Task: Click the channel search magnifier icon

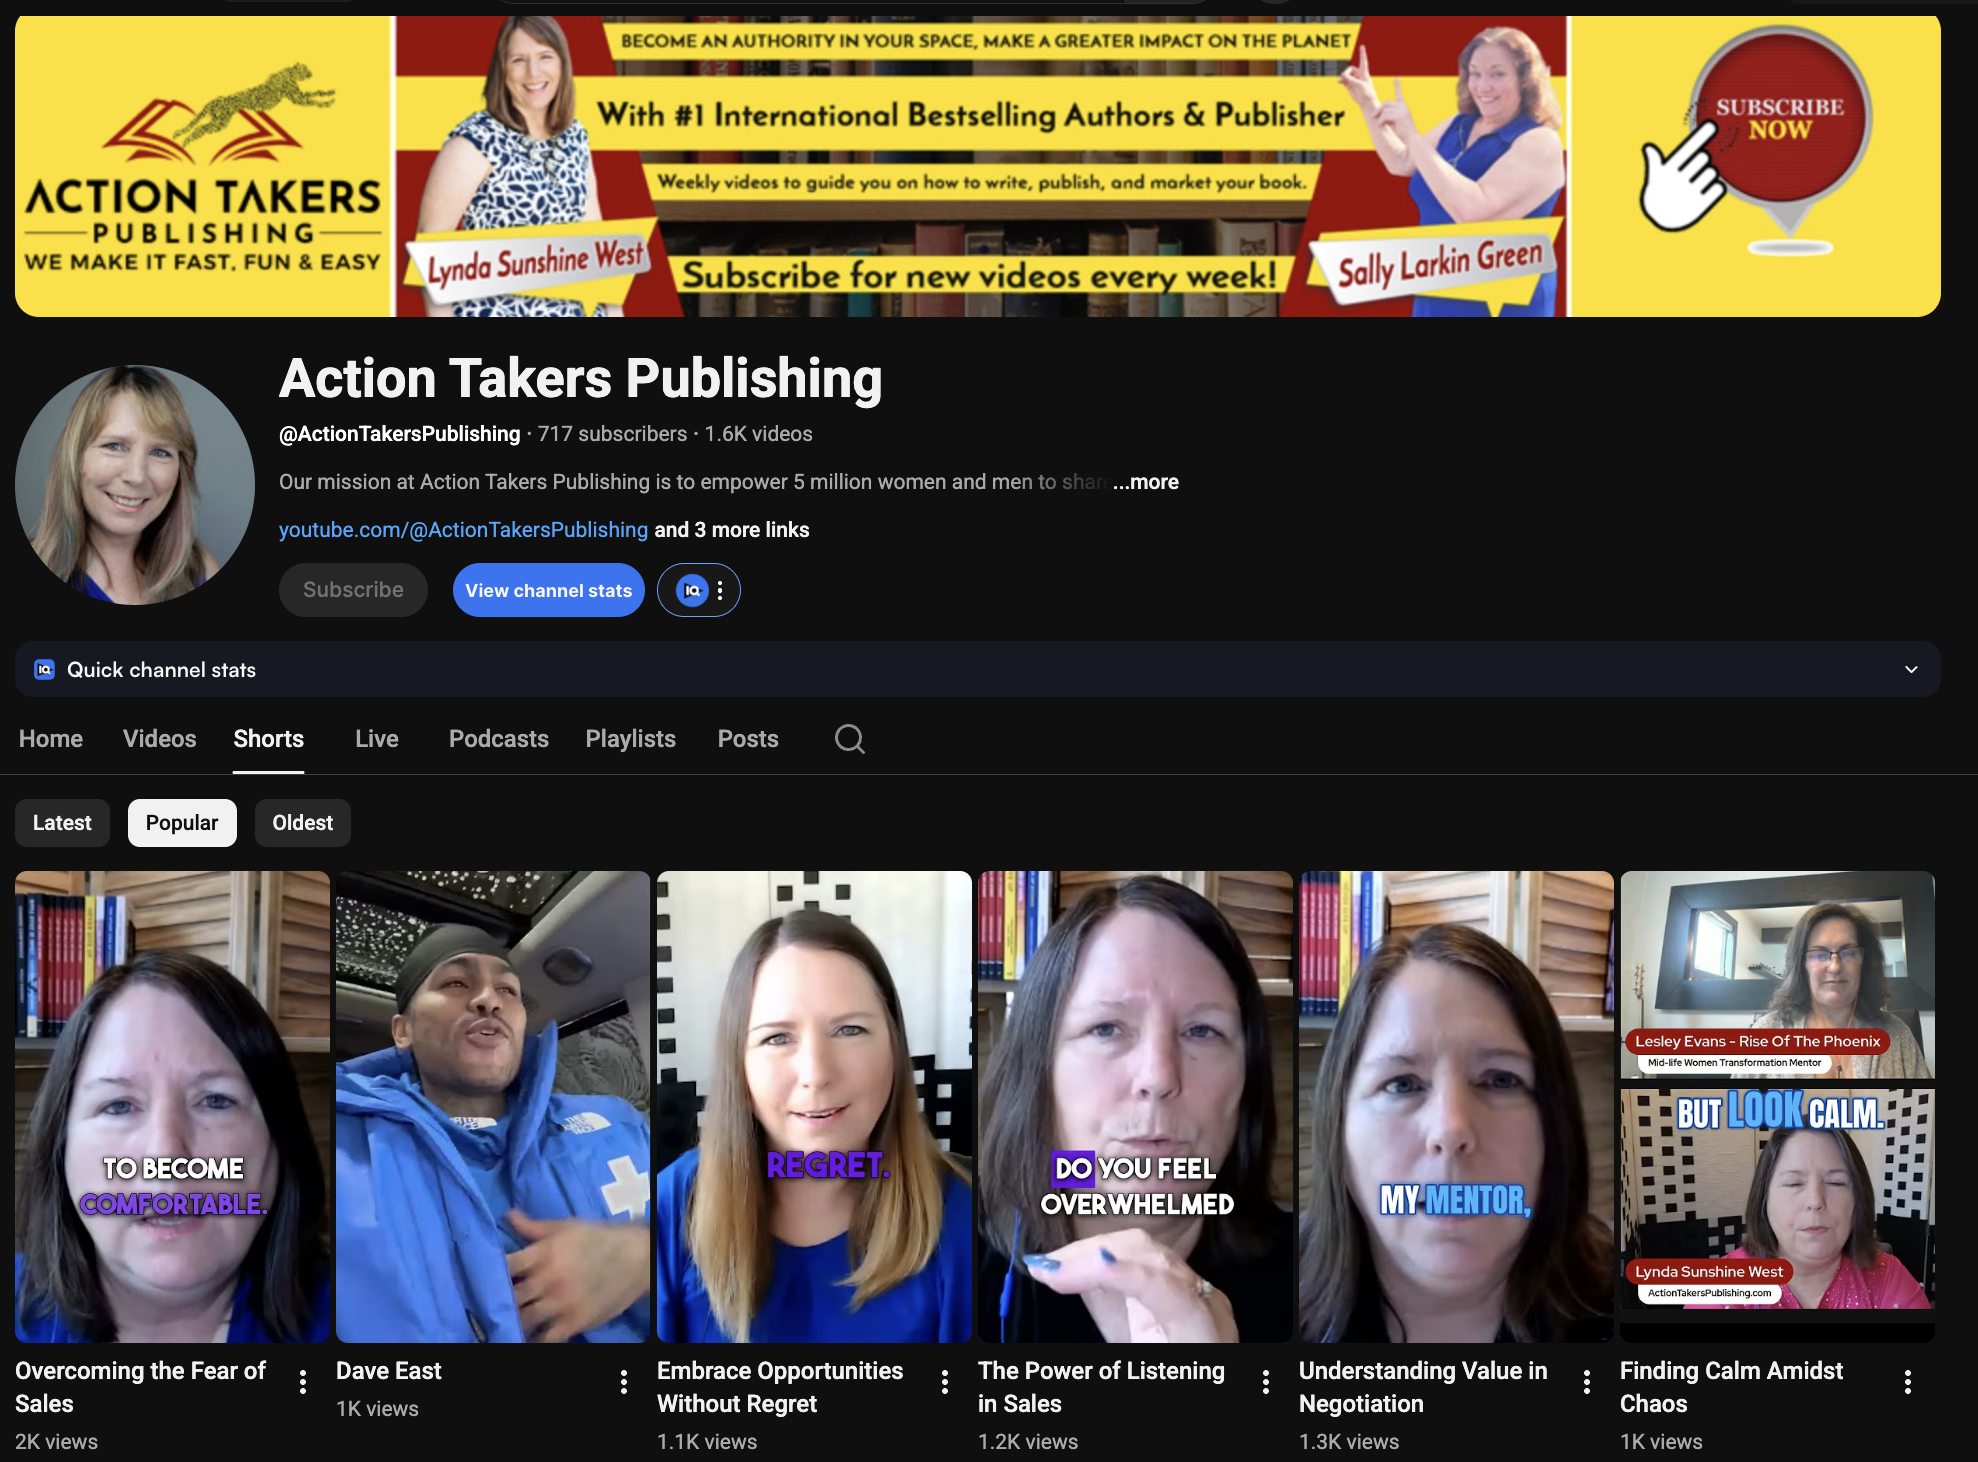Action: coord(849,739)
